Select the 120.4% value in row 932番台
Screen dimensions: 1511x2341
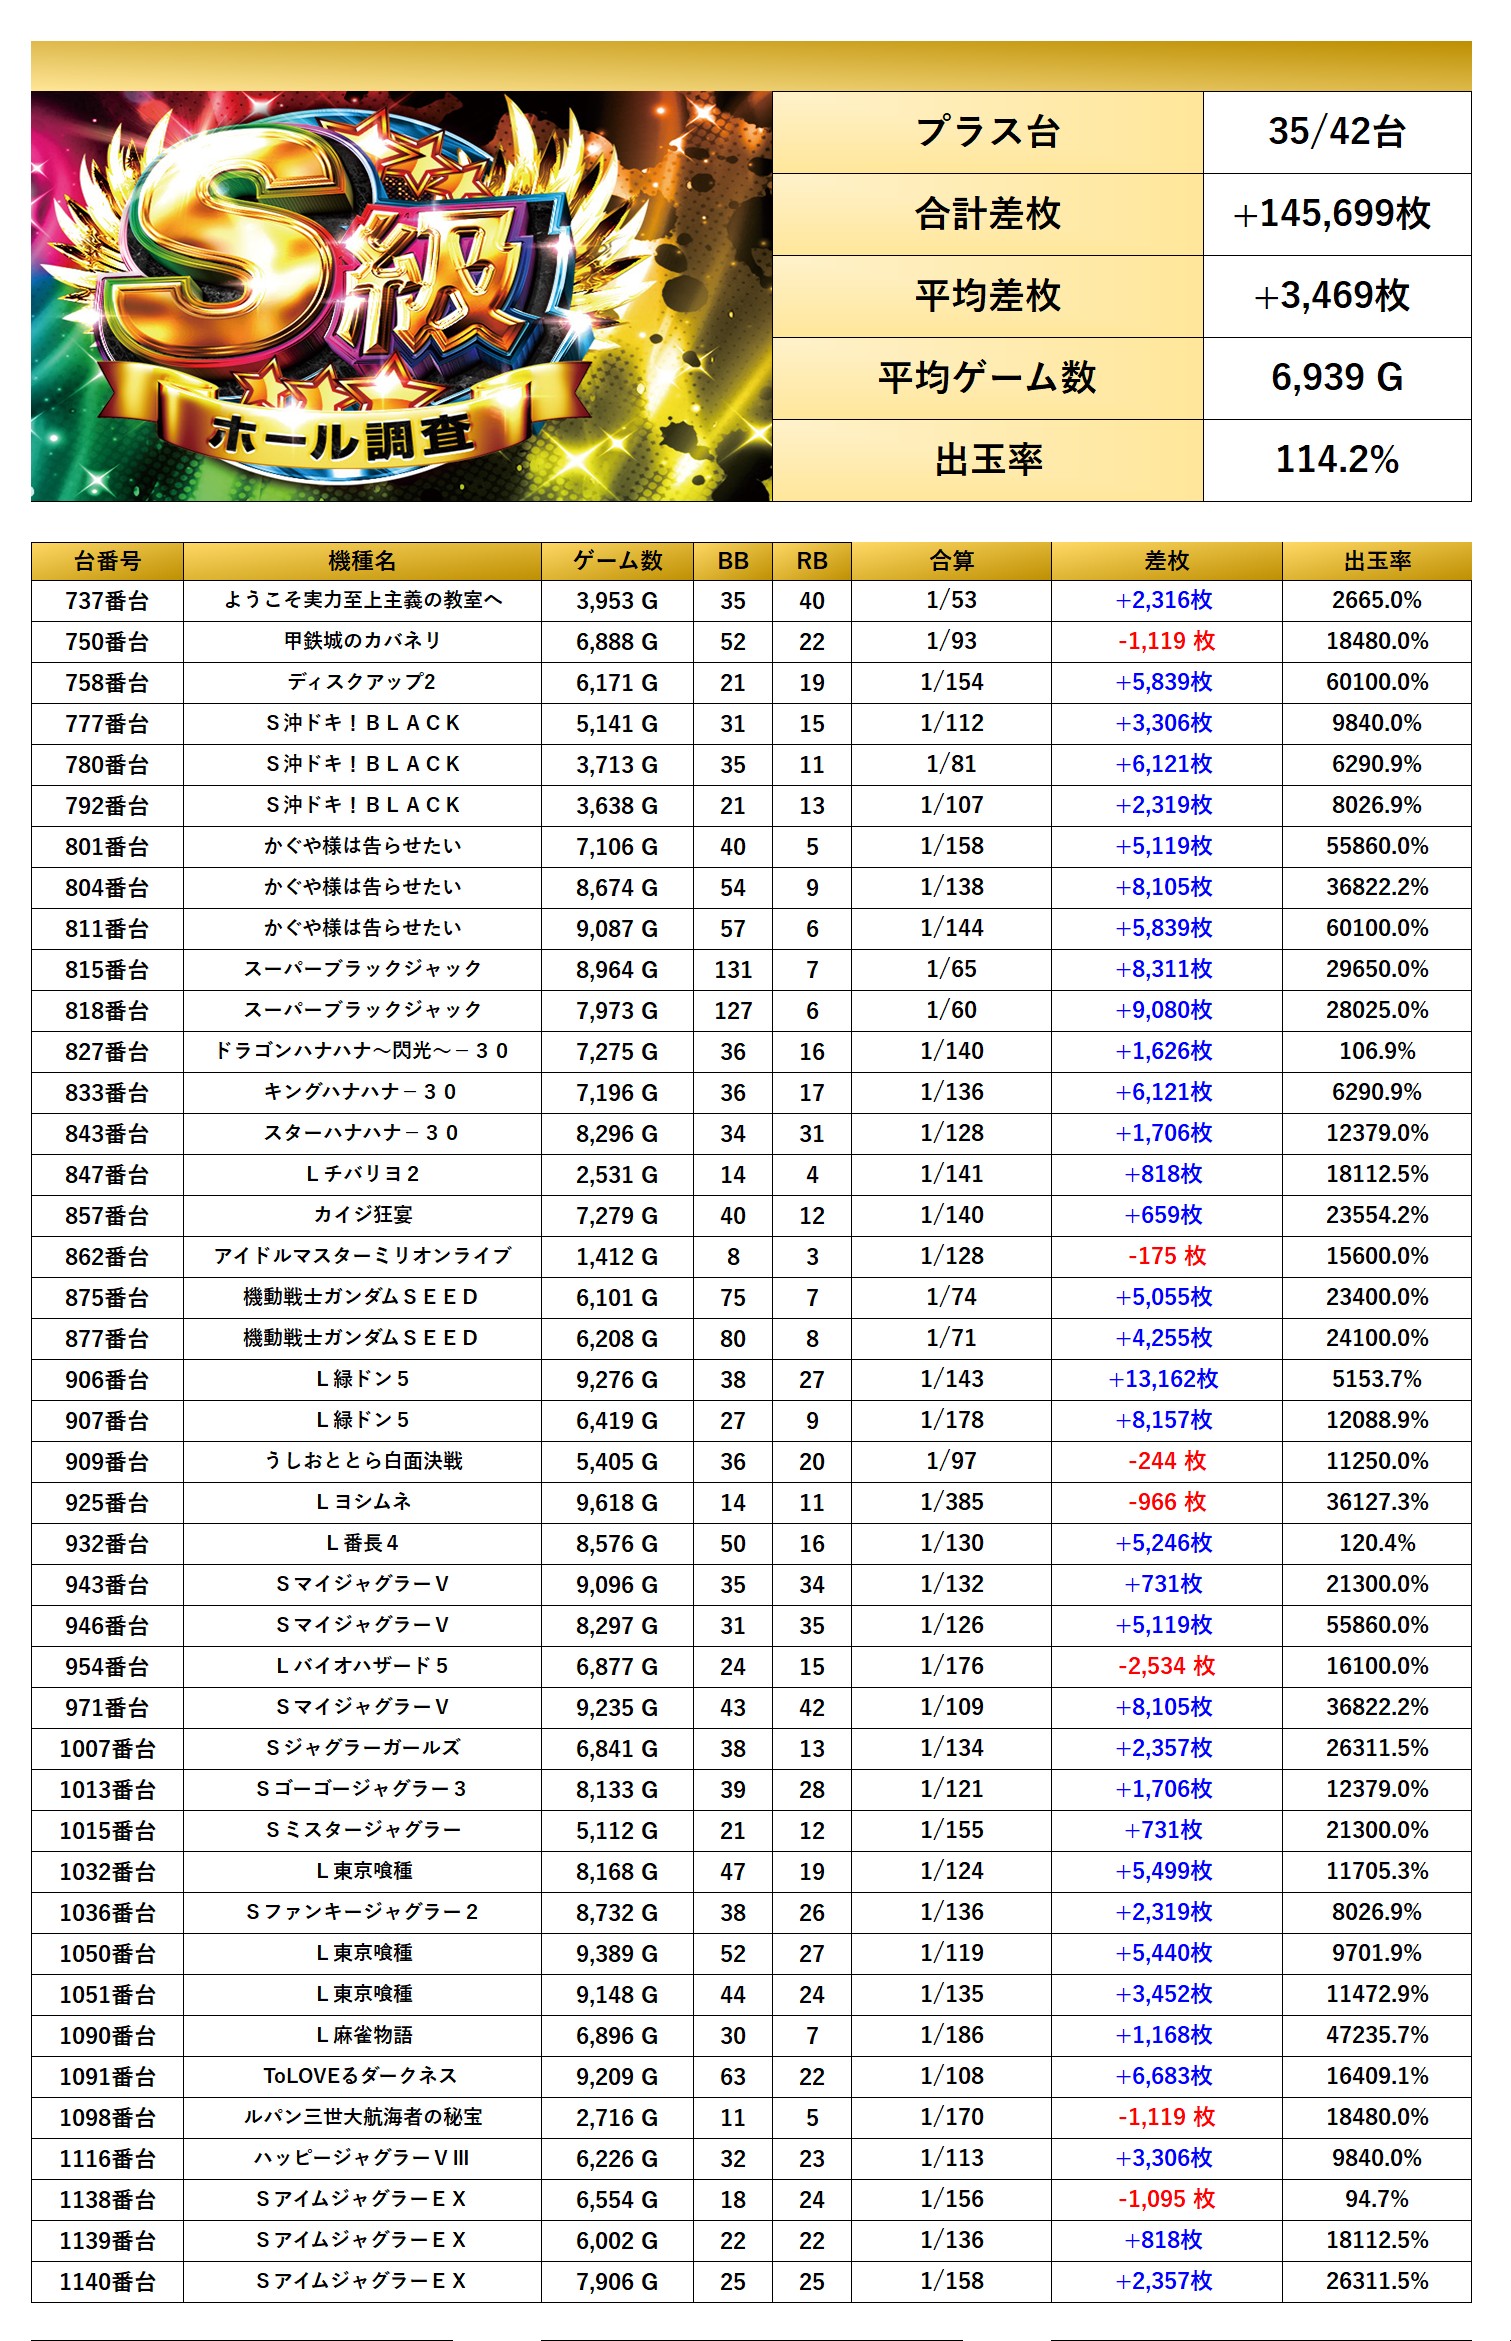pyautogui.click(x=1377, y=1543)
